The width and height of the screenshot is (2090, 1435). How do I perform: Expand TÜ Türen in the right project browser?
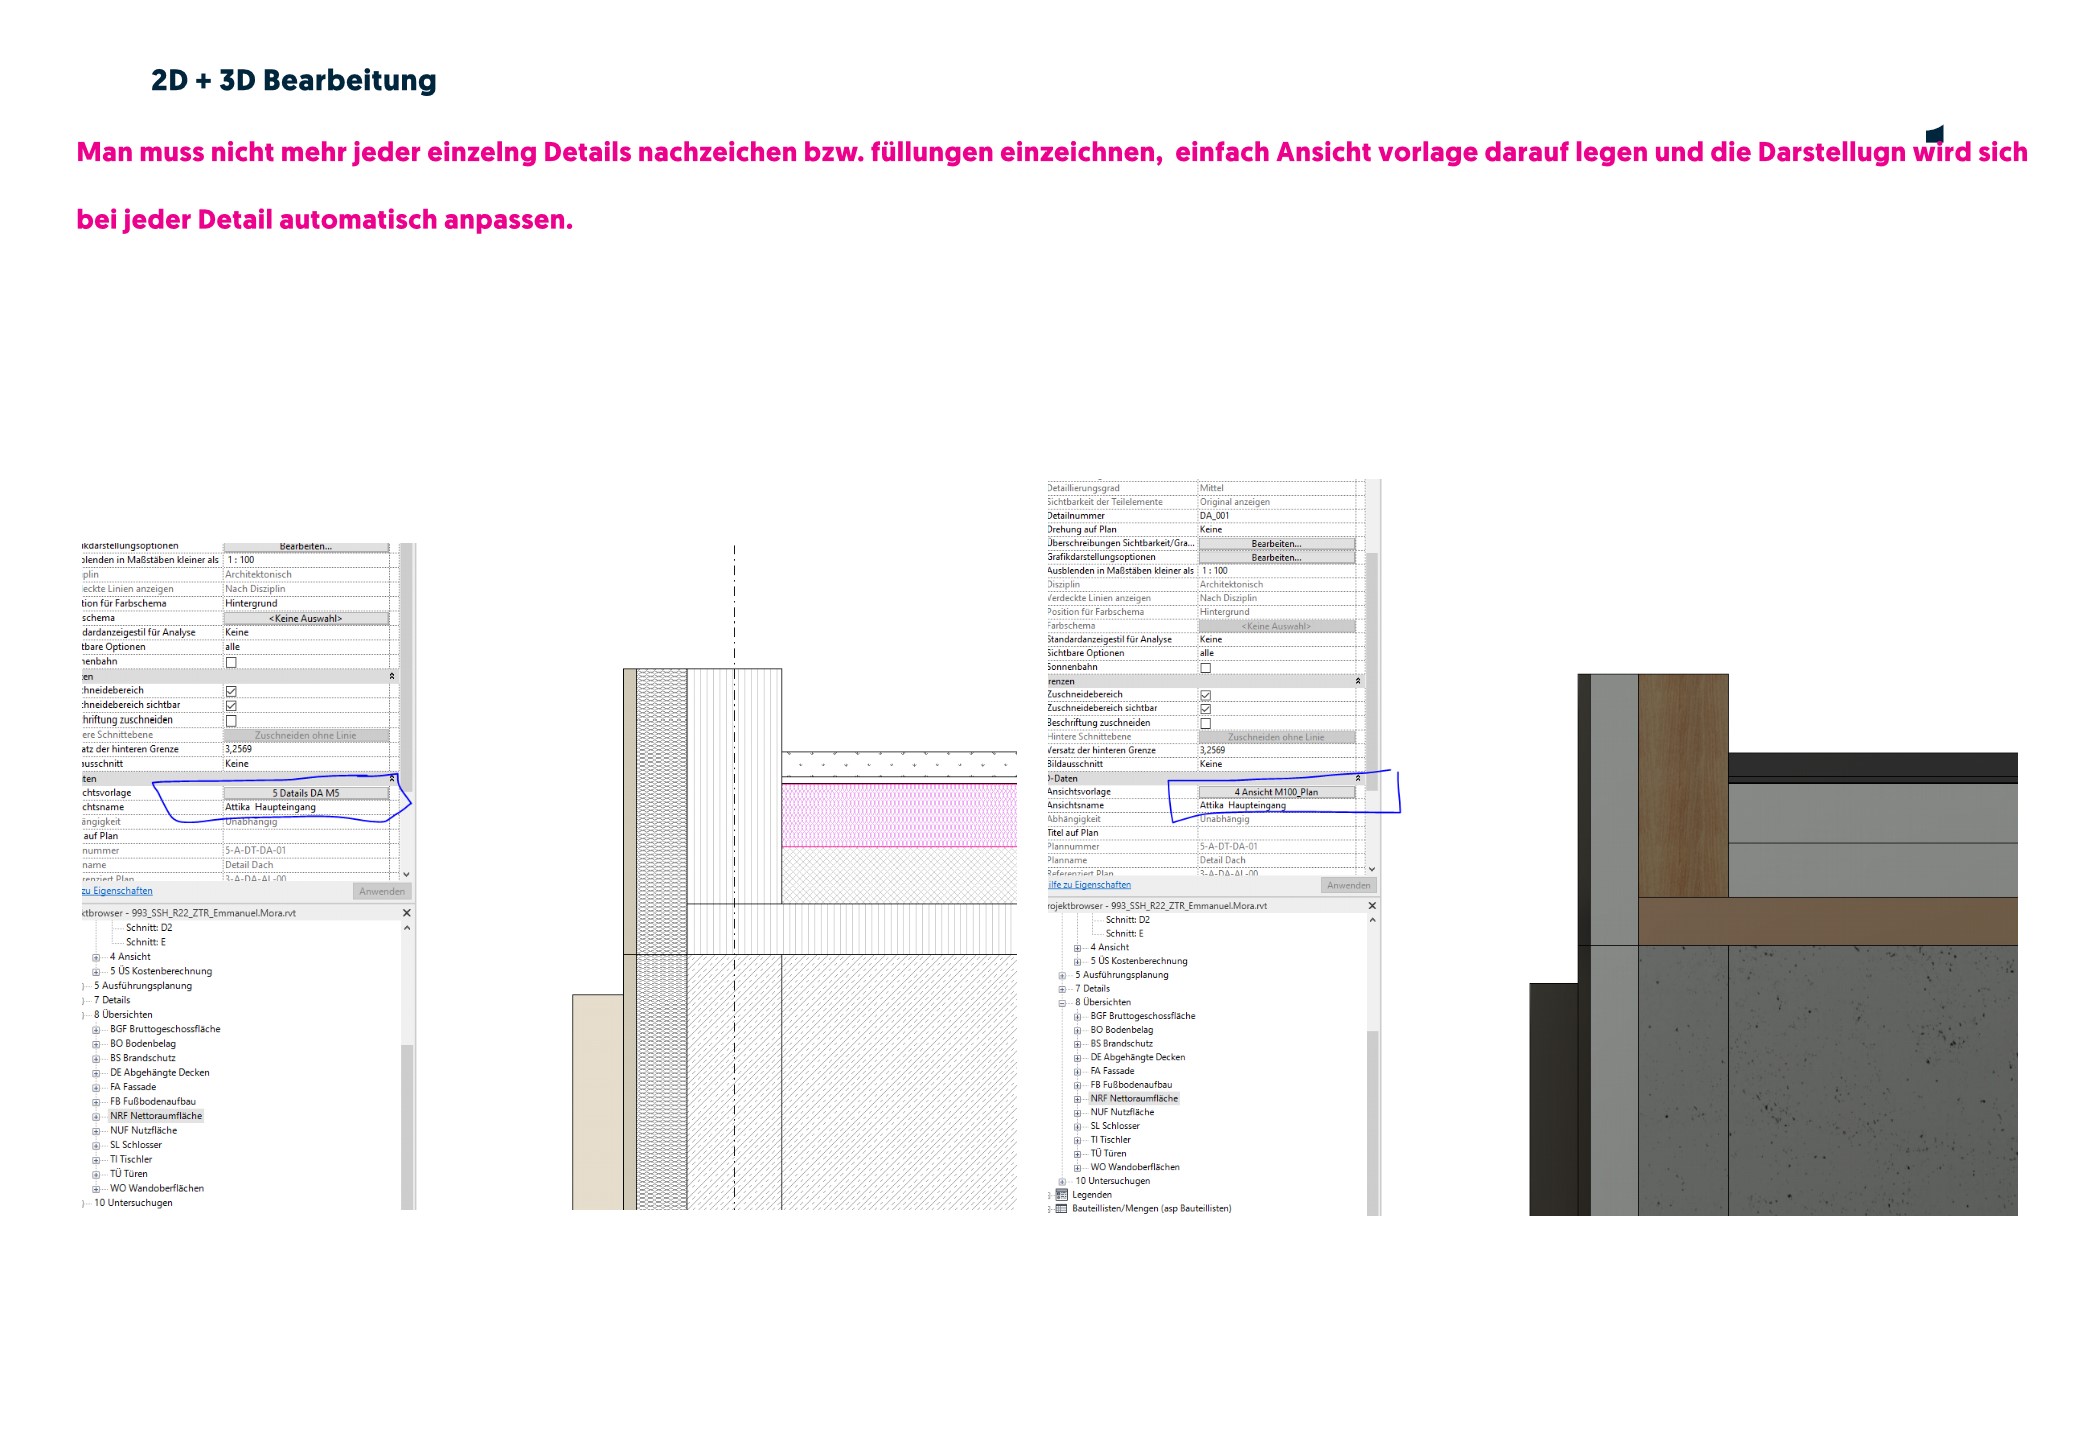pyautogui.click(x=1078, y=1155)
